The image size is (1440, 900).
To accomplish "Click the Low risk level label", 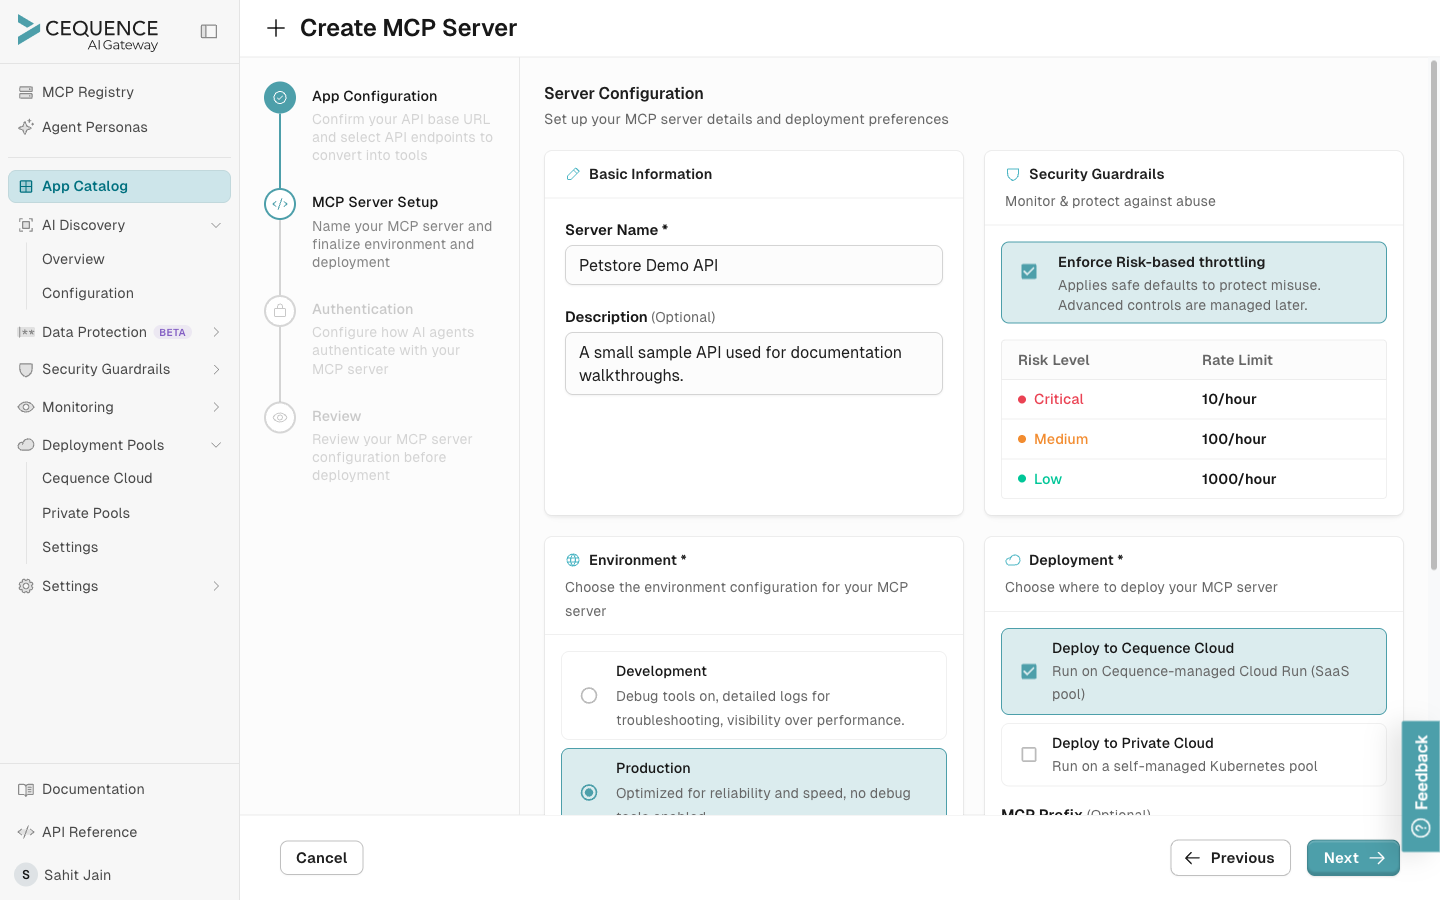I will pyautogui.click(x=1048, y=479).
